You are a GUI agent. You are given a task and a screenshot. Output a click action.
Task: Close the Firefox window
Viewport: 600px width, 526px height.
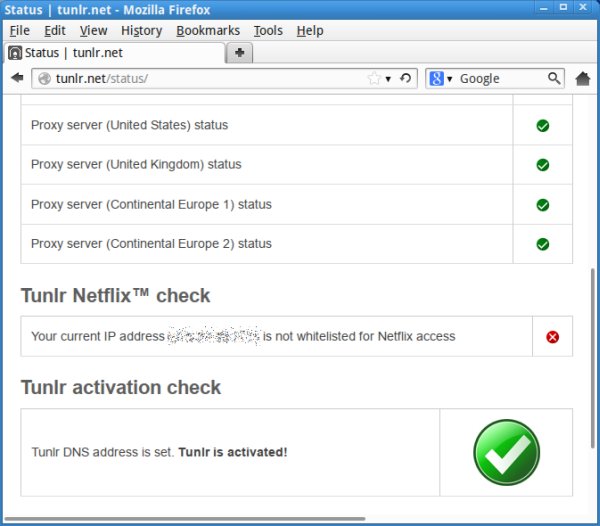click(x=583, y=7)
